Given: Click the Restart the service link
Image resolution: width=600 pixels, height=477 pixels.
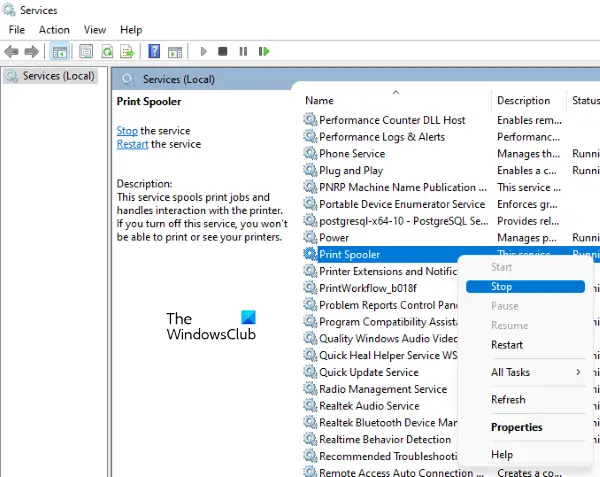Looking at the screenshot, I should tap(132, 144).
